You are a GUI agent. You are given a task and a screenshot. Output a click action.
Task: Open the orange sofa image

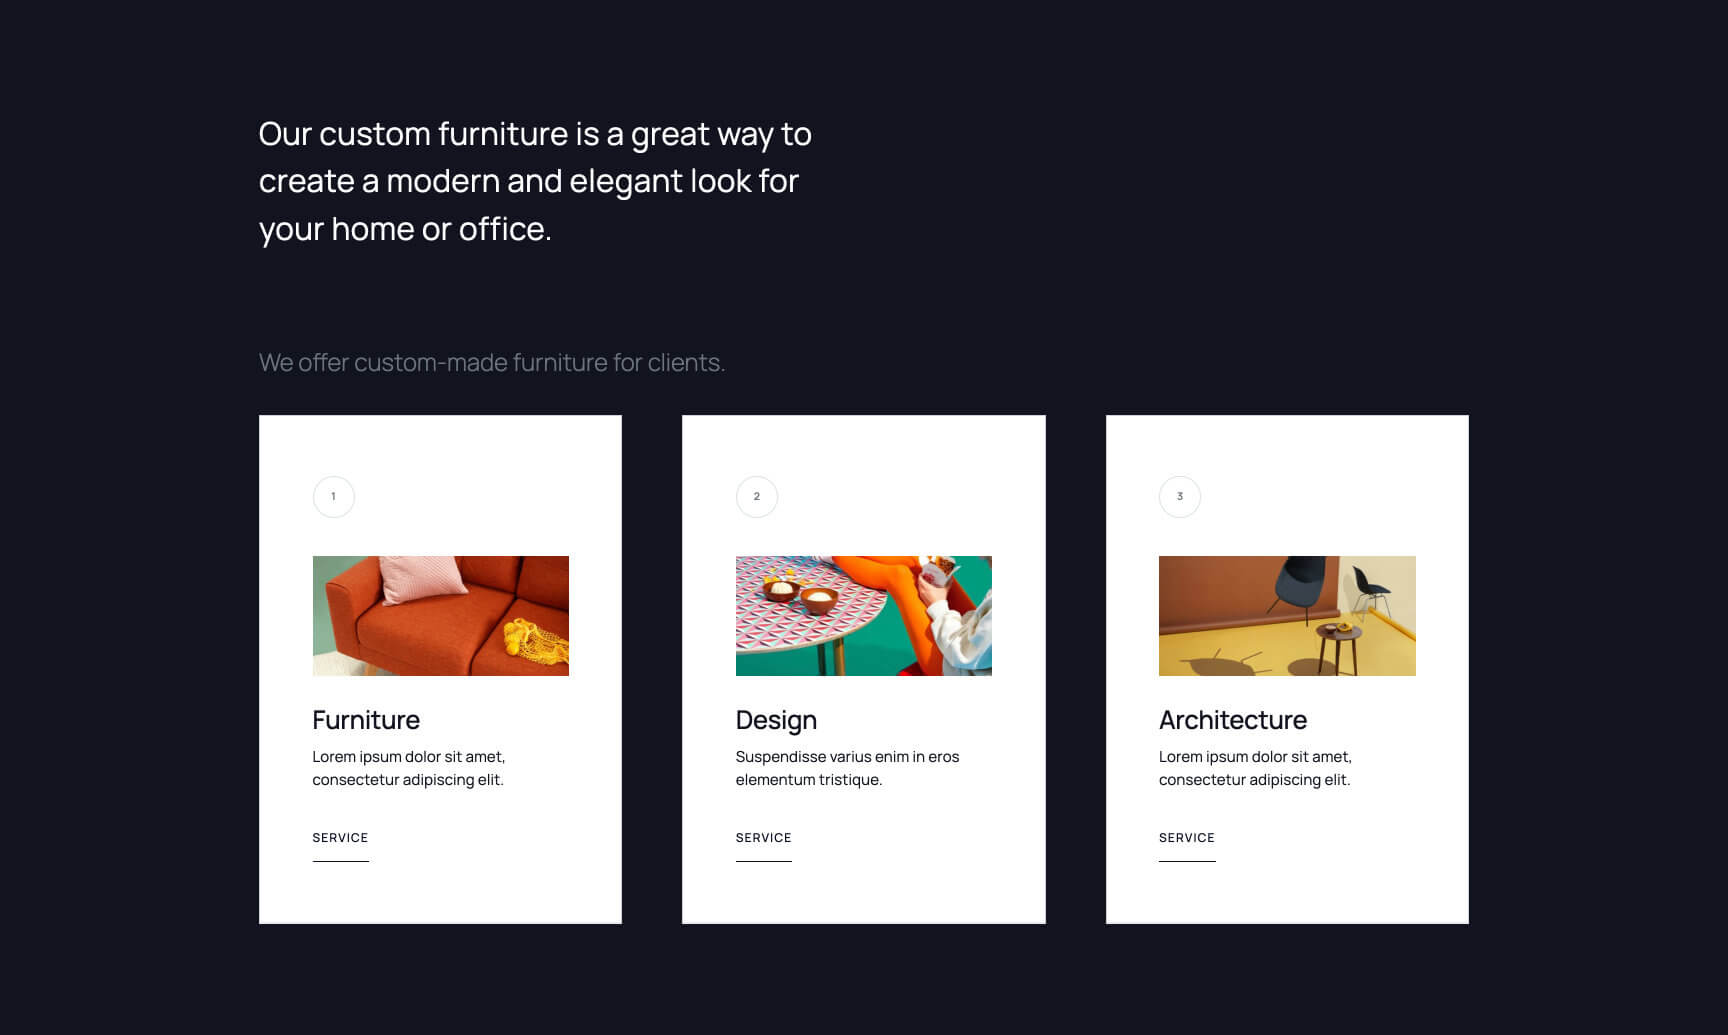pos(441,616)
